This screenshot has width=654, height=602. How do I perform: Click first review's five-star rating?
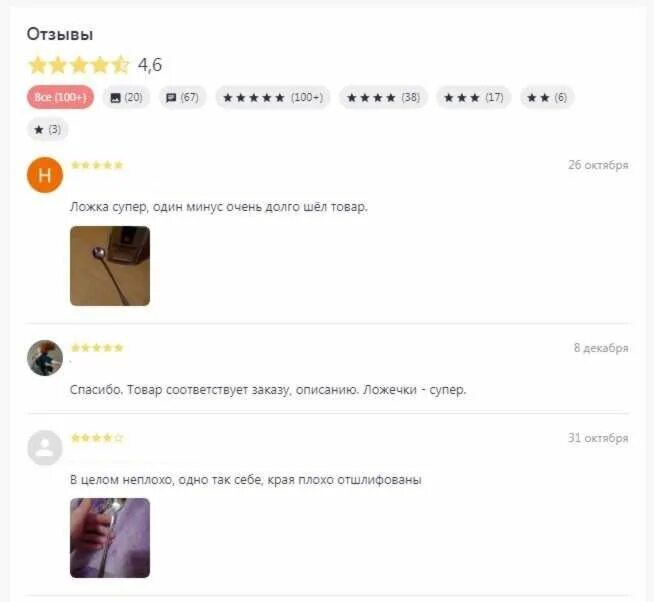pos(97,165)
